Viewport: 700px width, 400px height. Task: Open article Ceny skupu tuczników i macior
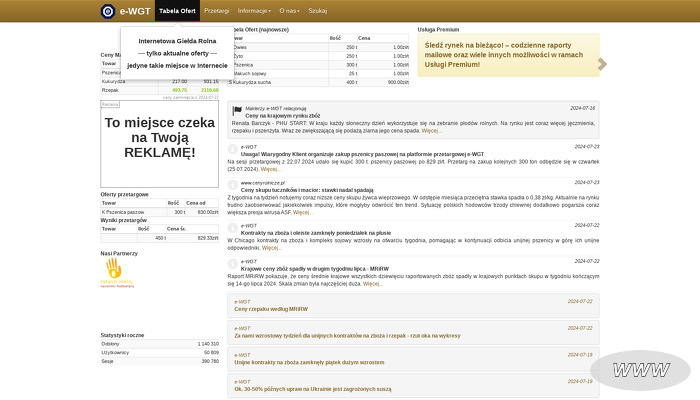[307, 190]
